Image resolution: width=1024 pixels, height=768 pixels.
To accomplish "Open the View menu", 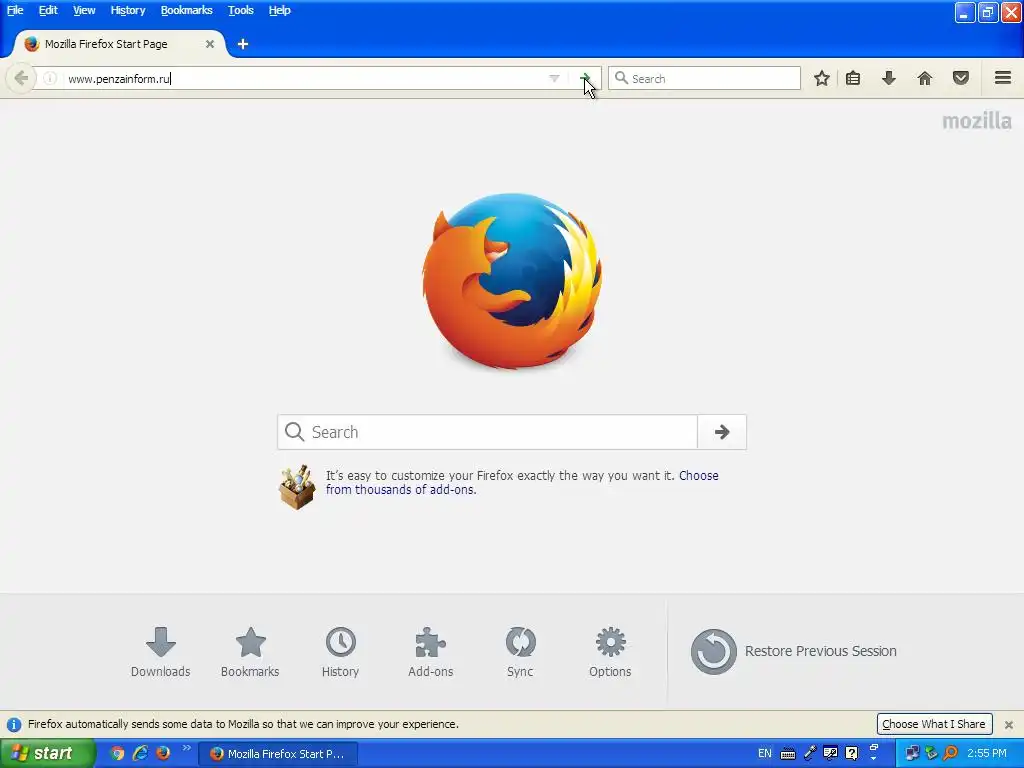I will pyautogui.click(x=84, y=10).
